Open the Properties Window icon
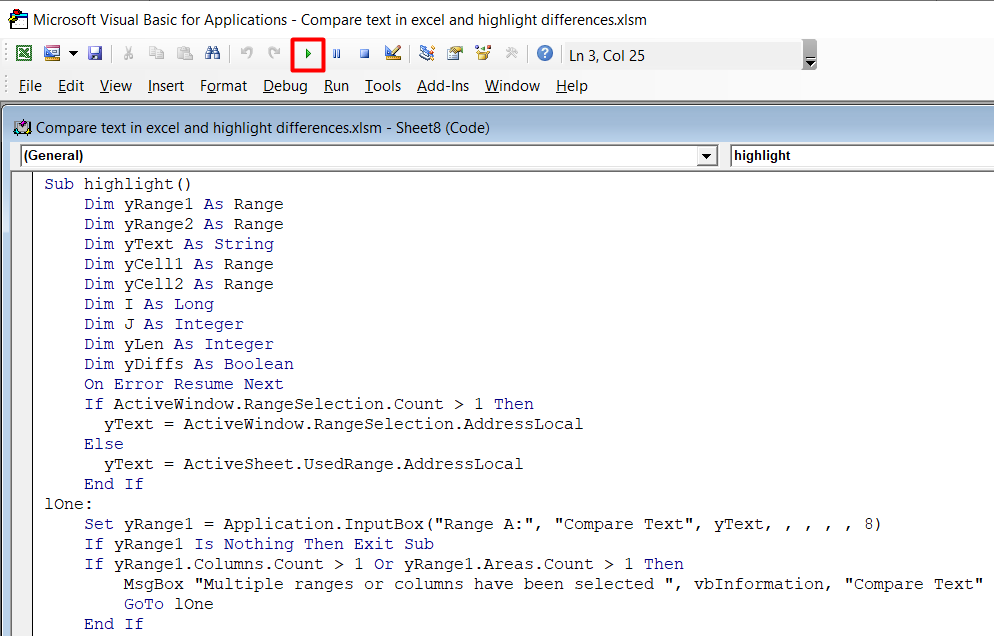 (455, 54)
